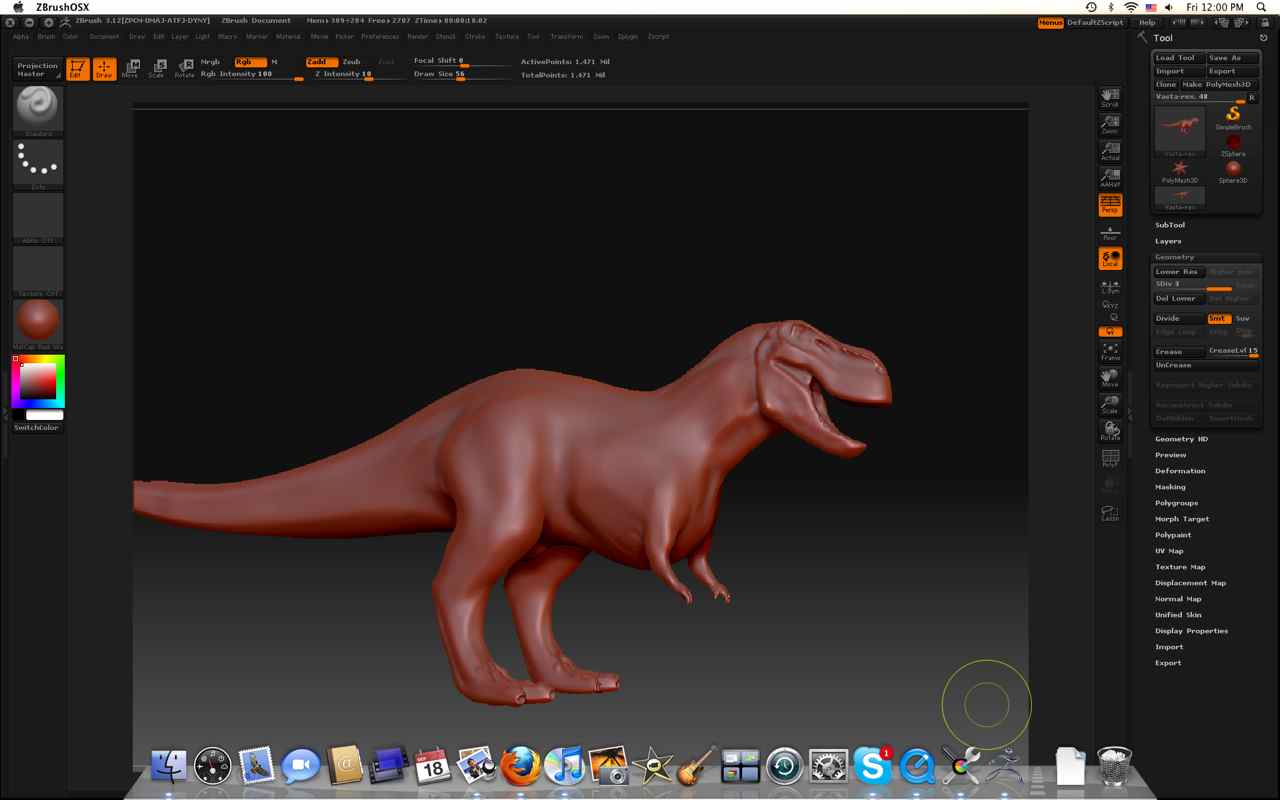Activate the Edit mode button
1280x800 pixels.
coord(78,69)
